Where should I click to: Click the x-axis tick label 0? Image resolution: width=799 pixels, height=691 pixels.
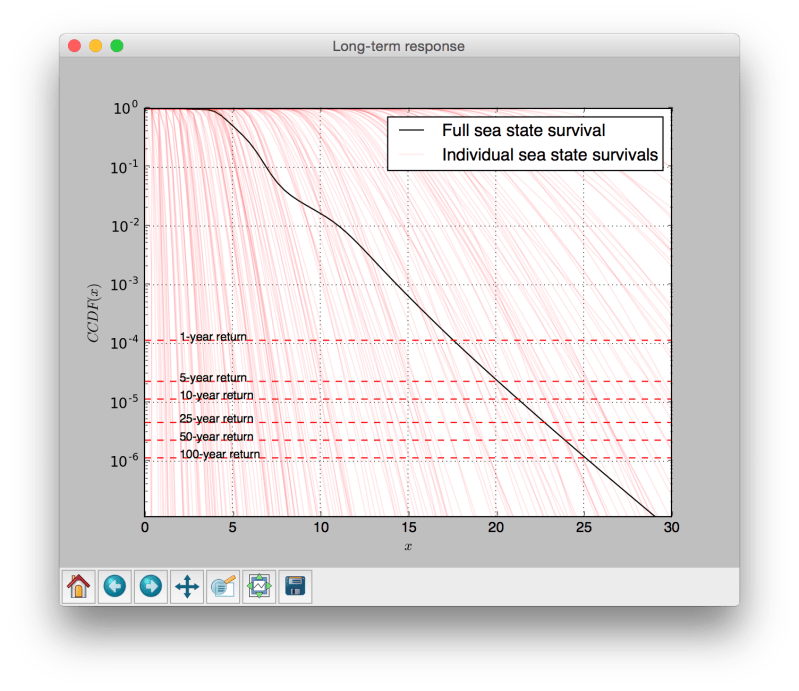point(145,527)
